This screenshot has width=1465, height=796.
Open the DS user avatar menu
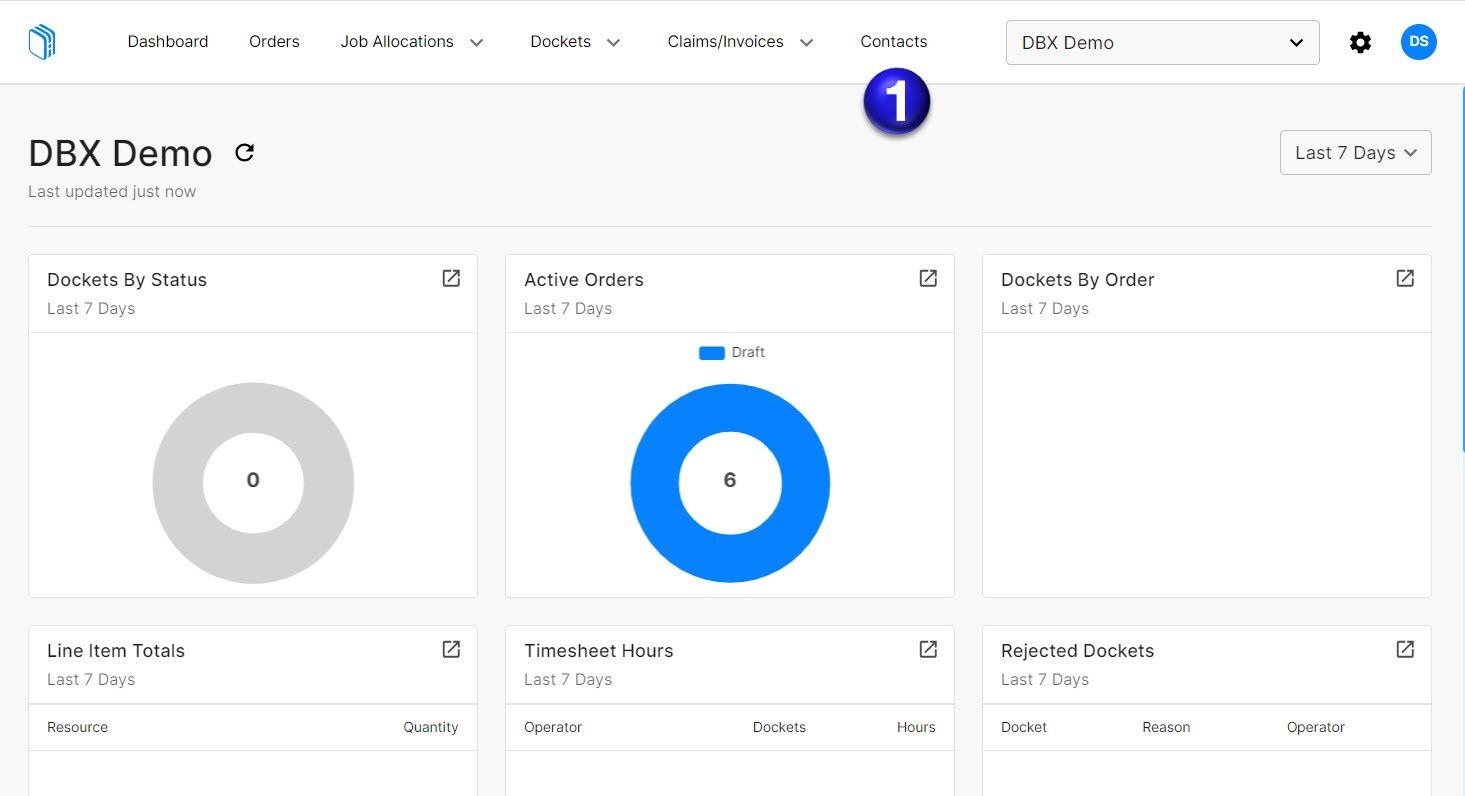(x=1418, y=42)
